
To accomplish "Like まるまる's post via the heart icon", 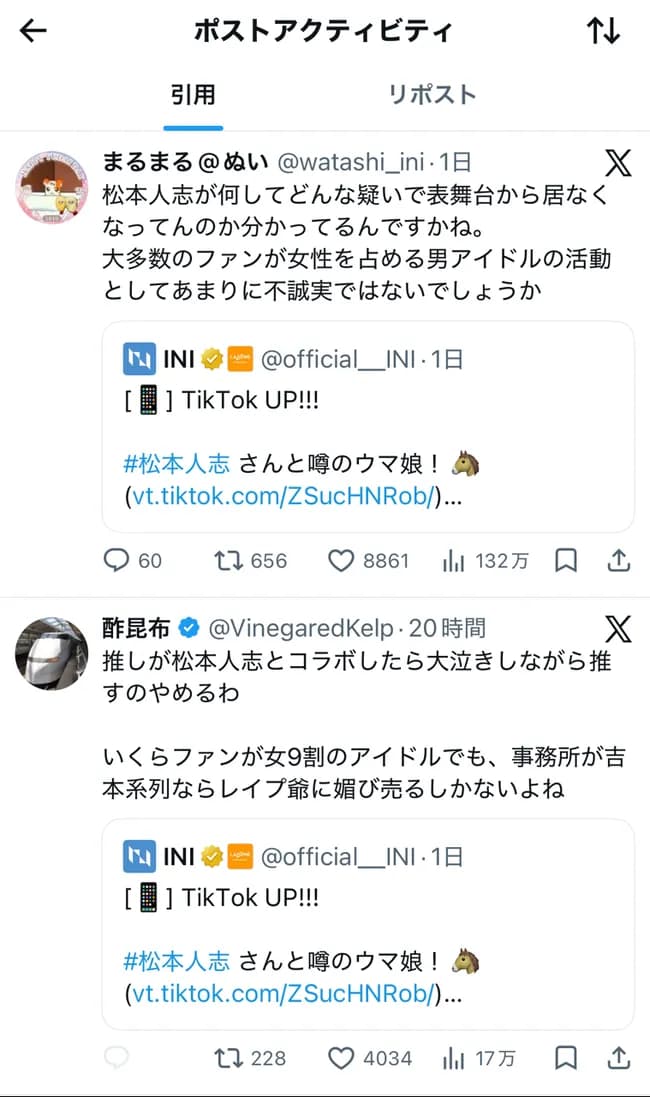I will tap(339, 561).
